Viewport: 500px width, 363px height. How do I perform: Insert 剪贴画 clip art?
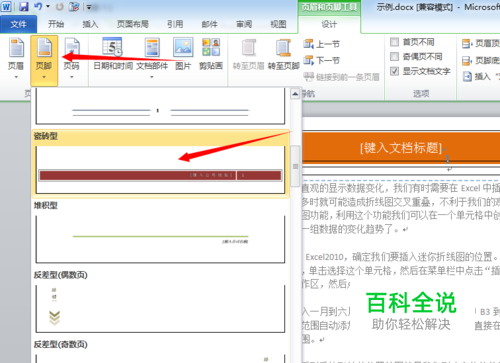point(211,54)
